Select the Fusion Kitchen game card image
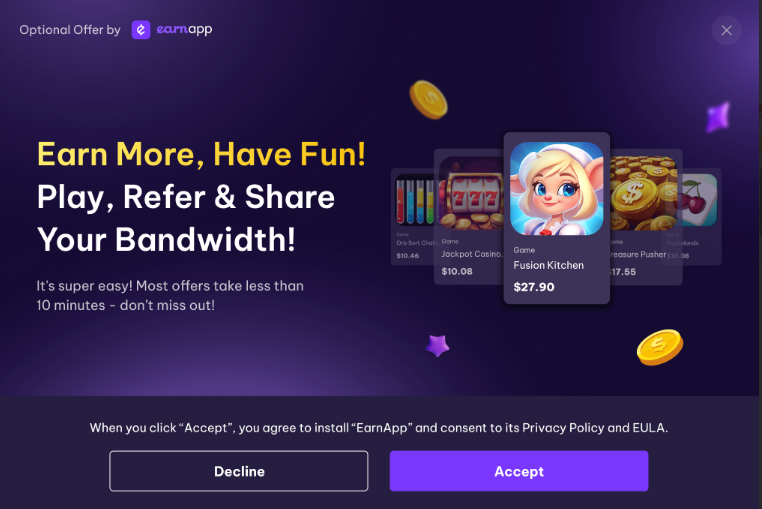The height and width of the screenshot is (509, 762). pos(556,189)
